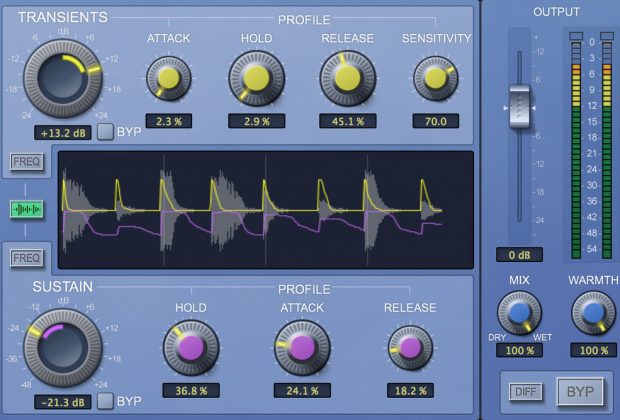The height and width of the screenshot is (420, 620).
Task: Click the Sustain Release knob
Action: 410,348
